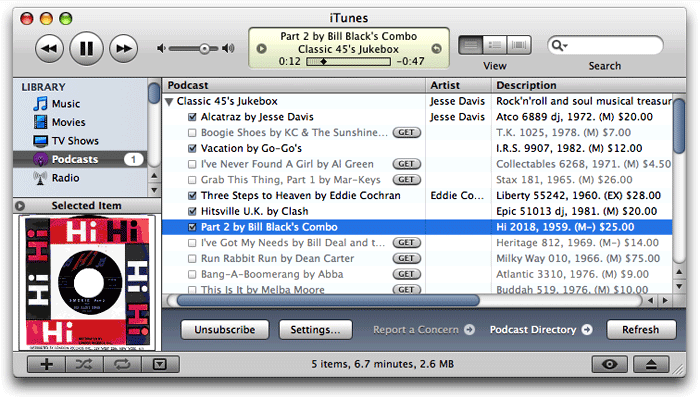Click the arrow icon right of Classic 45's Jukebox

point(436,49)
